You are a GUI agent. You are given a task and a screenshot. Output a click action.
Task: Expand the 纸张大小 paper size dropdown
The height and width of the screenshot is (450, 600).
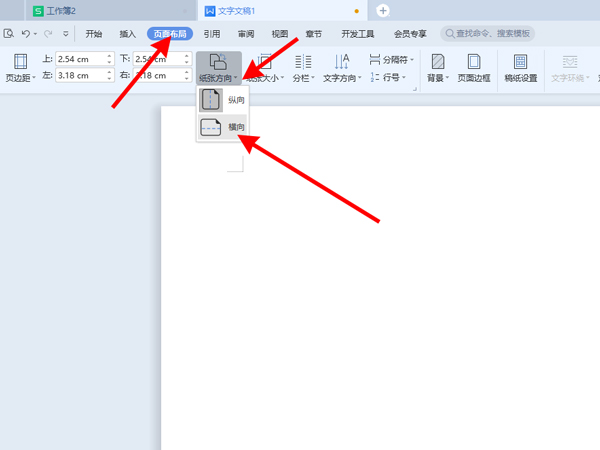(x=266, y=76)
